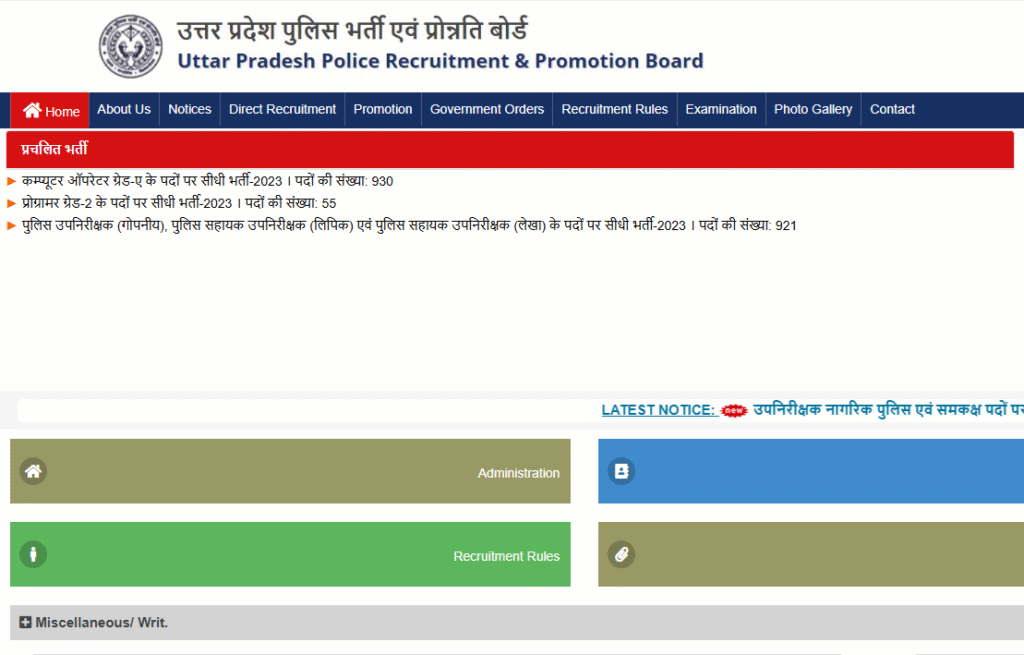Open the Direct Recruitment menu
The image size is (1024, 655).
(282, 110)
